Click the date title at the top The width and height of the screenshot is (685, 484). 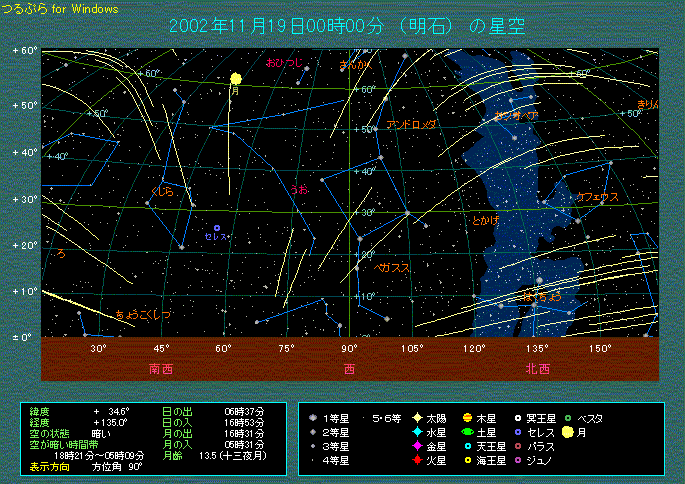point(347,25)
